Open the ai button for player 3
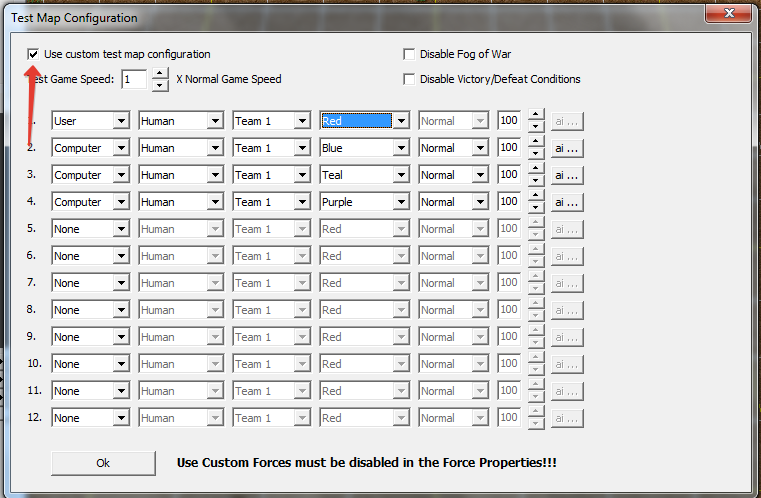The image size is (761, 498). pos(566,175)
